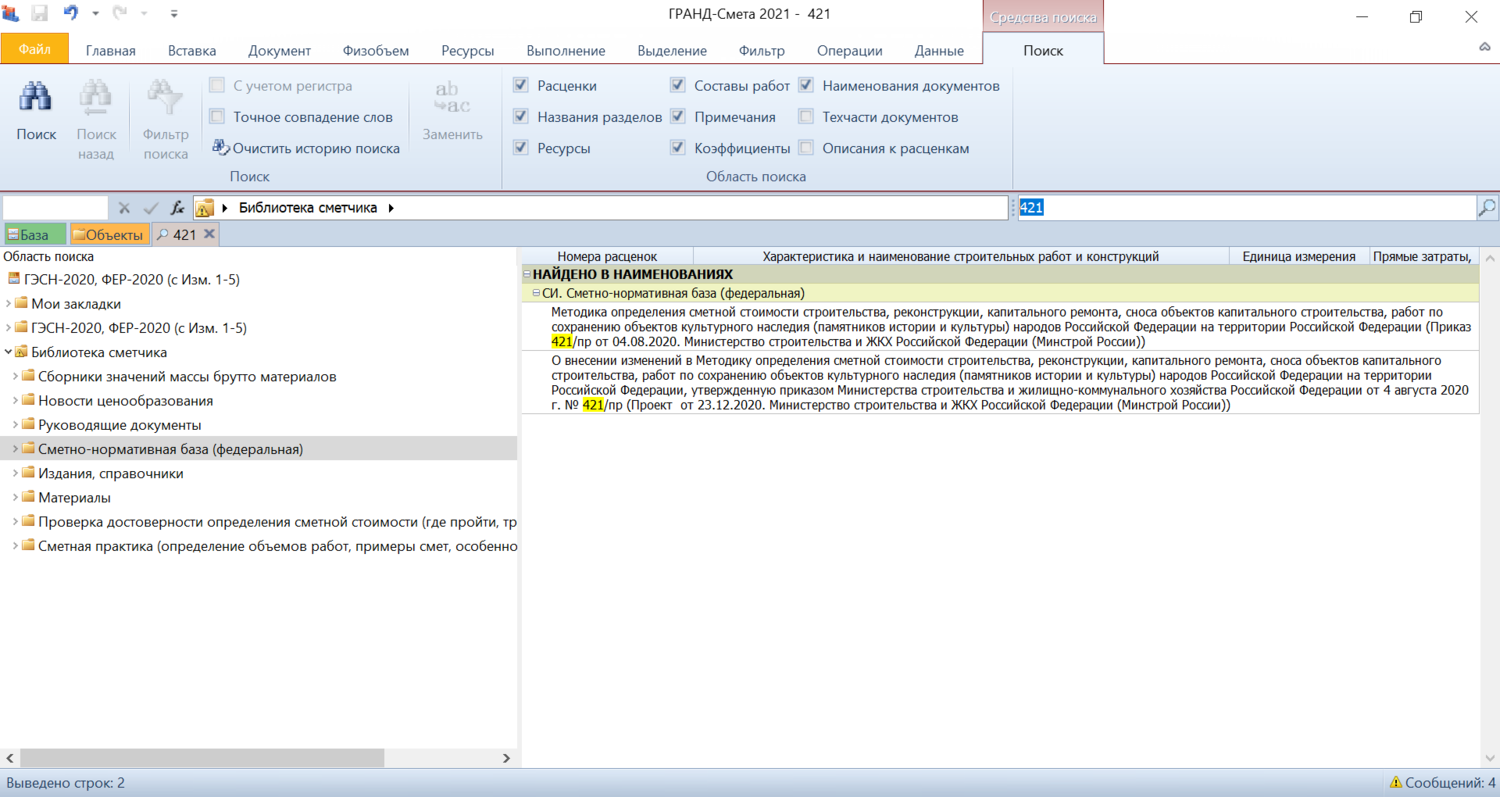Click the Поиск назад ribbon button
Image resolution: width=1500 pixels, height=797 pixels.
[96, 120]
